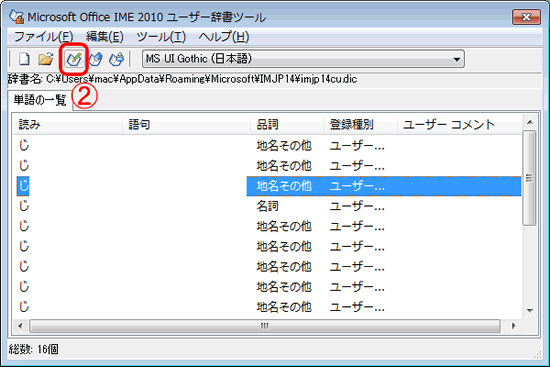Screen dimensions: 550x367
Task: Select the 単語の一覧 tab
Action: (x=40, y=100)
